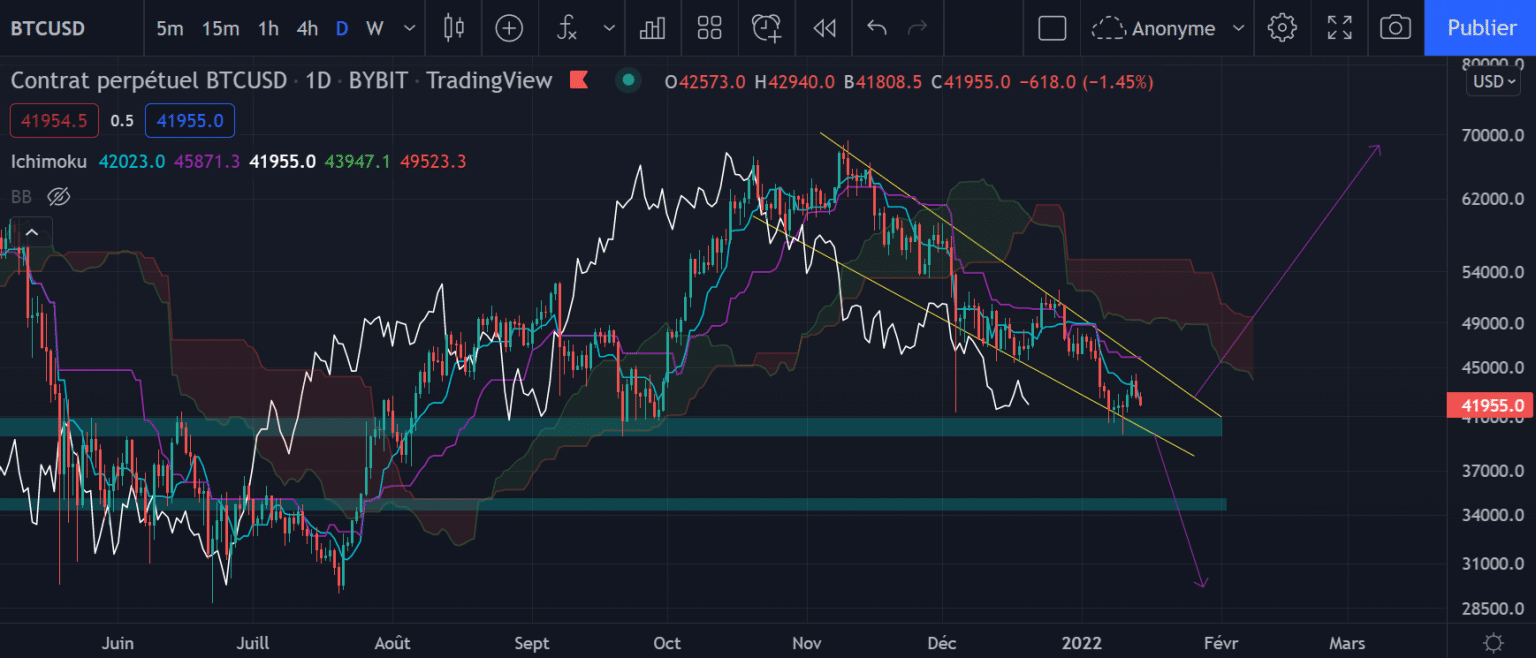1536x658 pixels.
Task: Create an alert with the alarm clock icon
Action: click(x=767, y=28)
